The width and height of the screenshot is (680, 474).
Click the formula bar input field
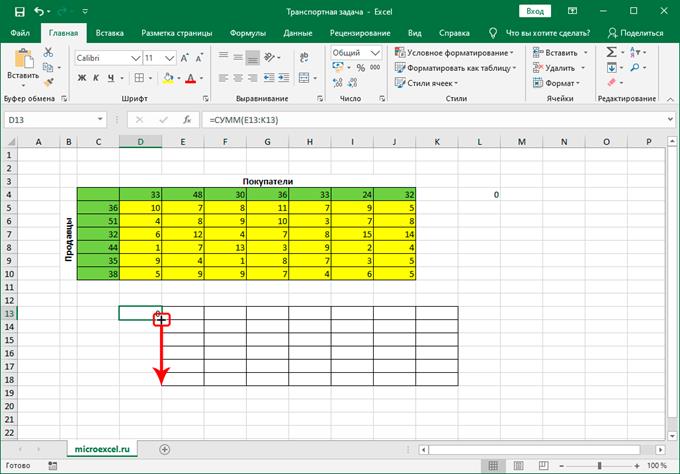click(x=434, y=120)
